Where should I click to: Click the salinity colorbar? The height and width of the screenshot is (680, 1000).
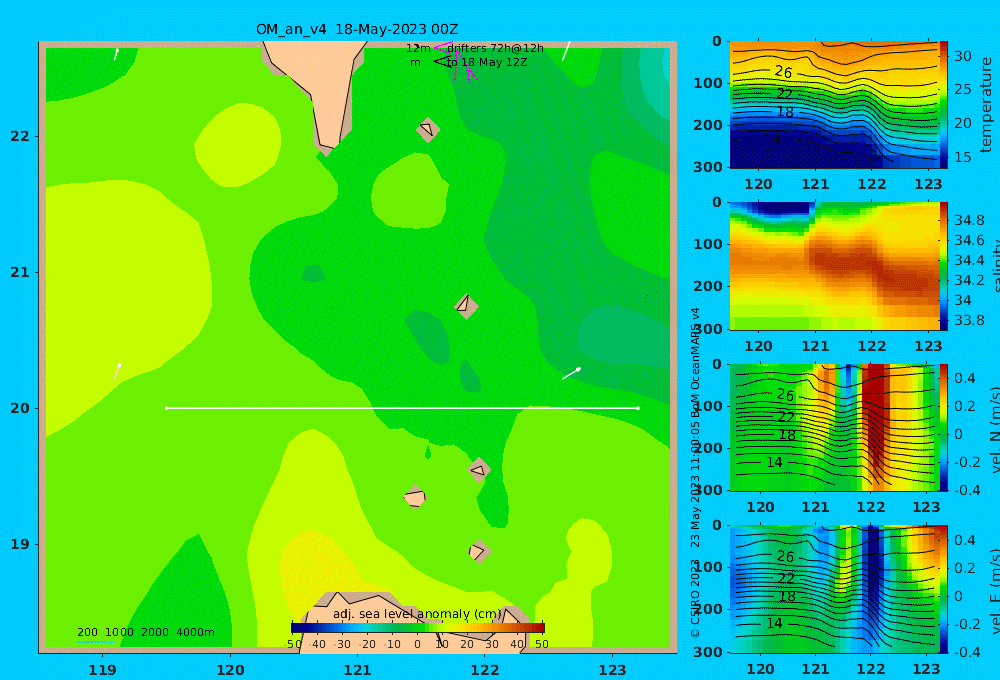944,266
